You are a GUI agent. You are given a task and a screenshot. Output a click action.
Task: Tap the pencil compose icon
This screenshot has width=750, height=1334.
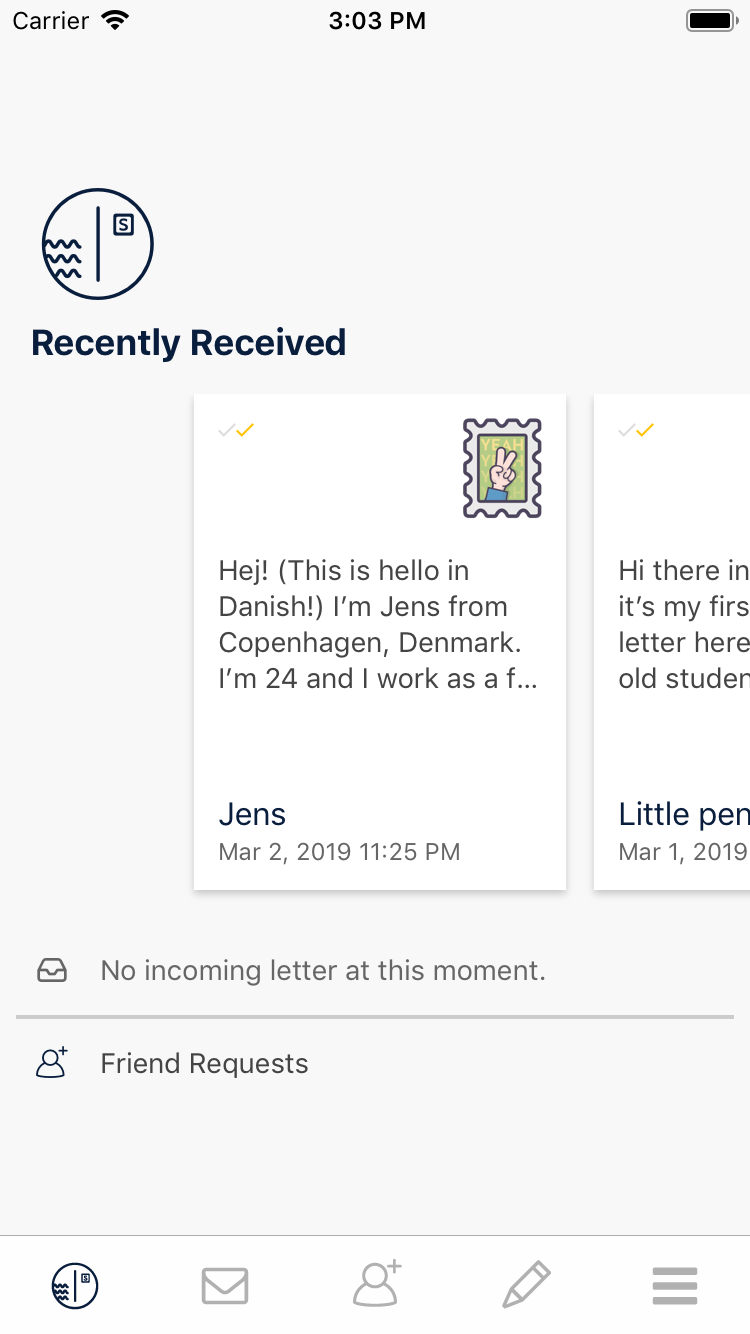[526, 1285]
